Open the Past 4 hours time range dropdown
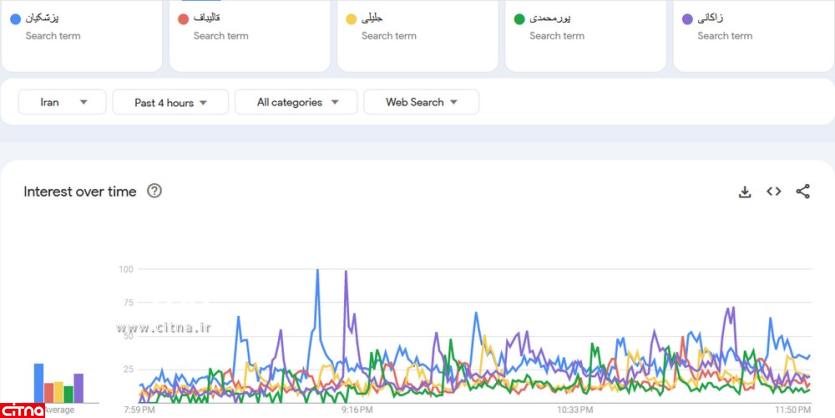The image size is (835, 418). [170, 102]
